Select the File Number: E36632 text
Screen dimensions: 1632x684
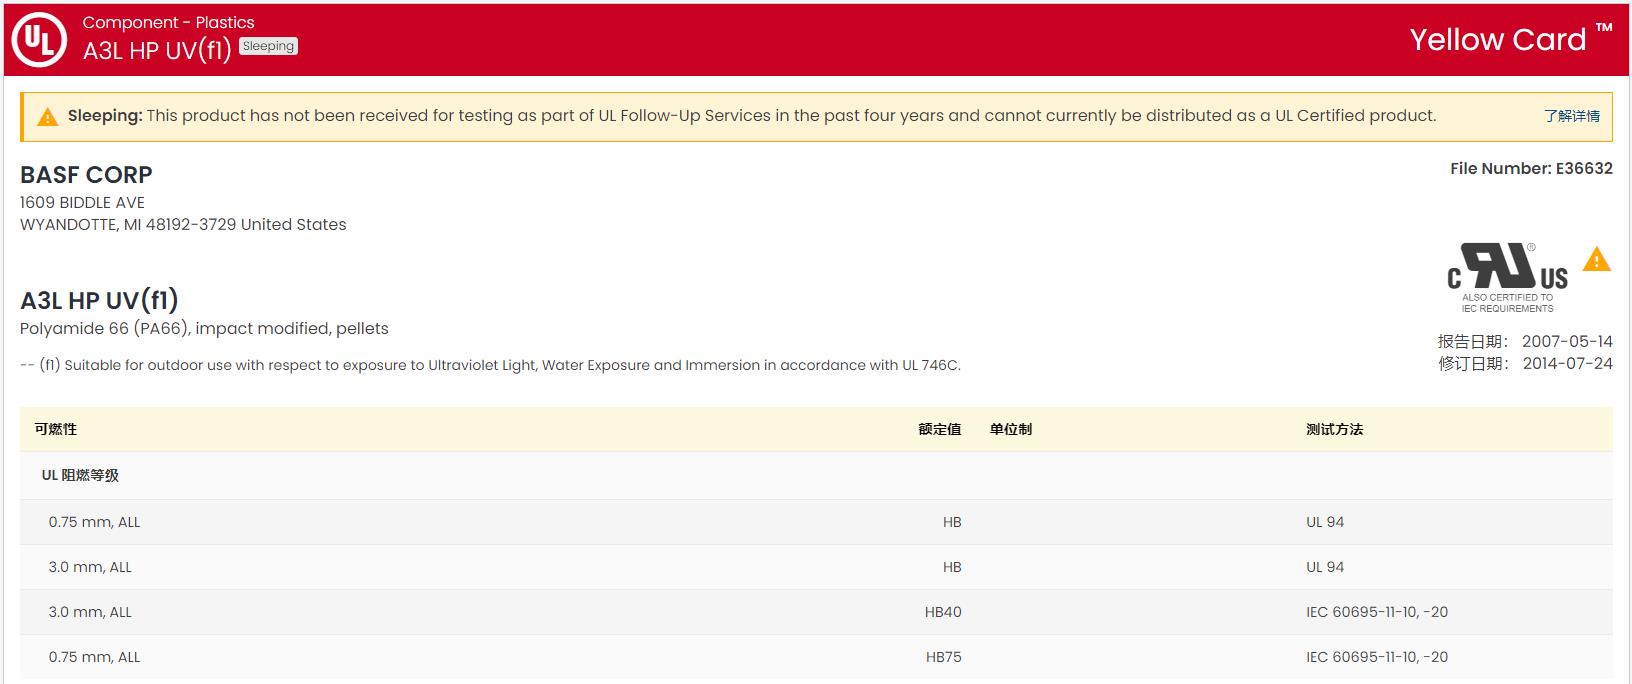1531,169
